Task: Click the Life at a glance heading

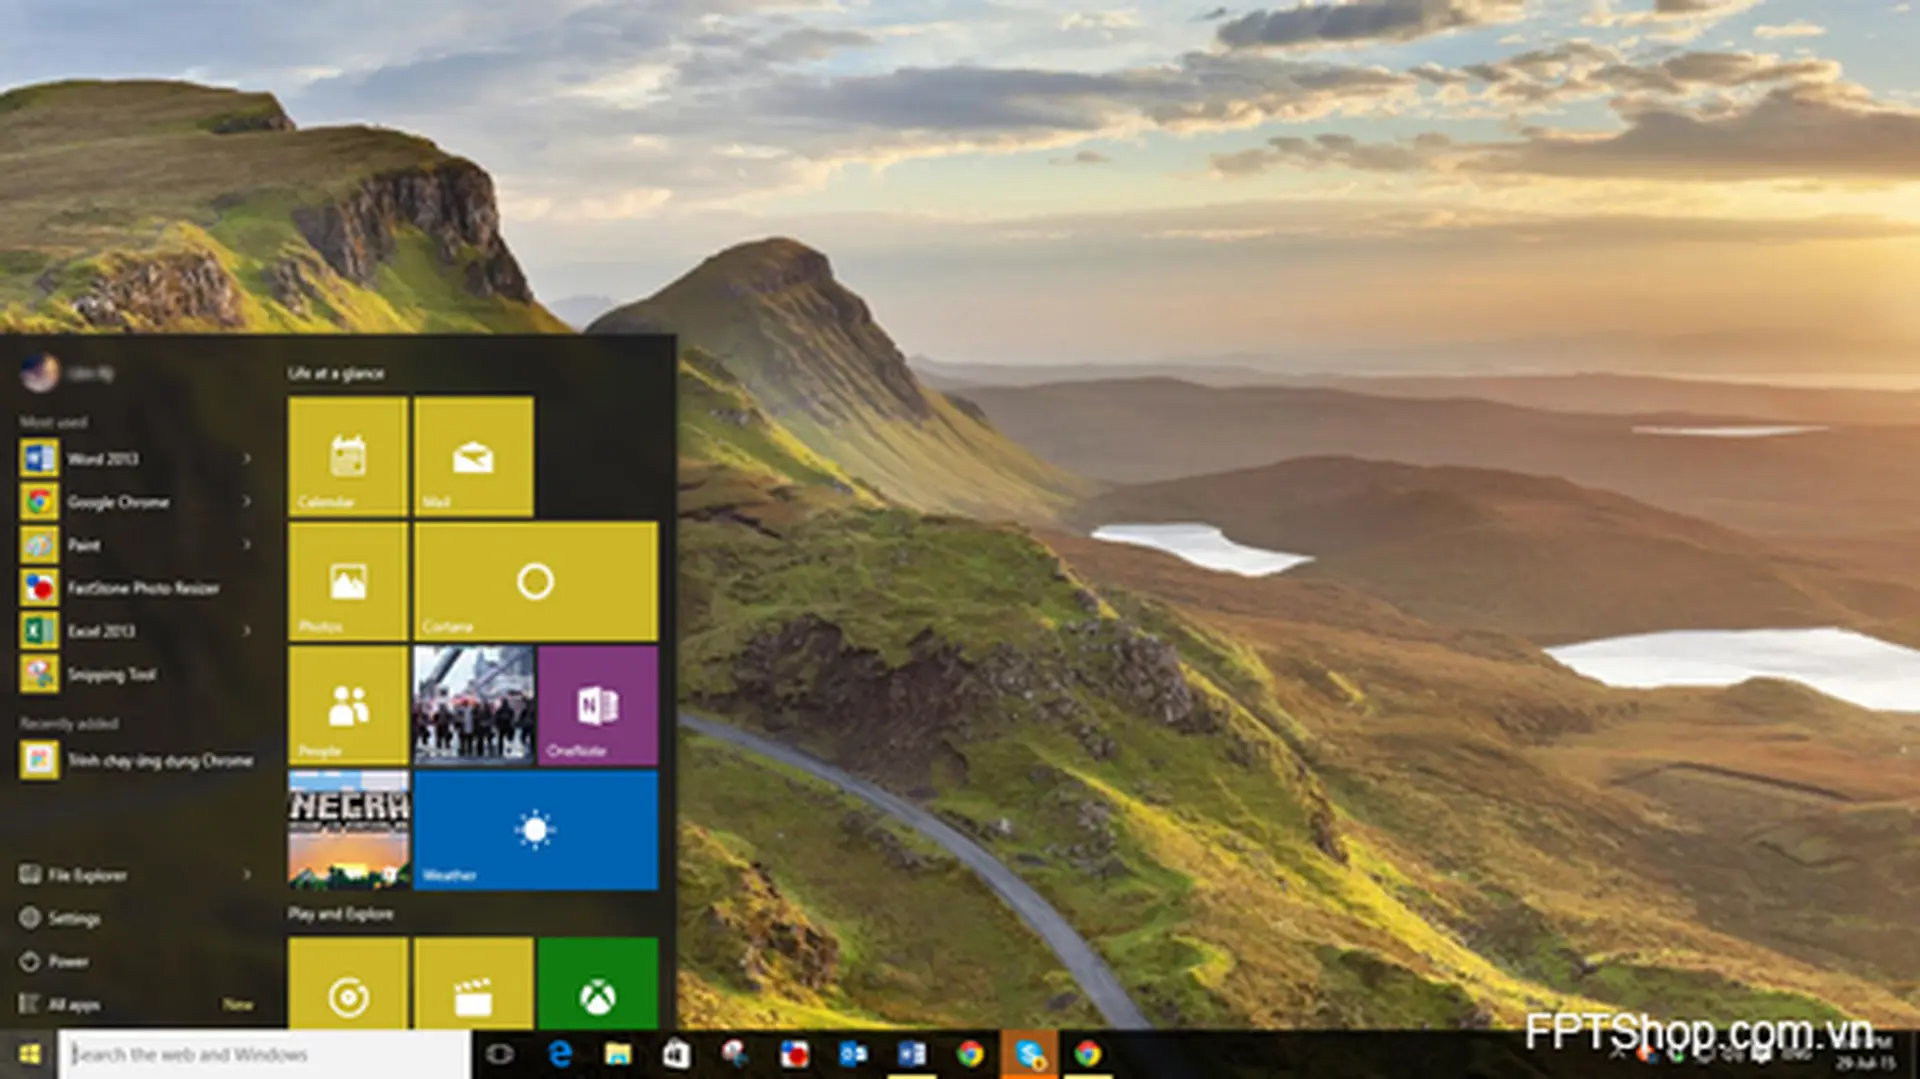Action: pos(336,373)
